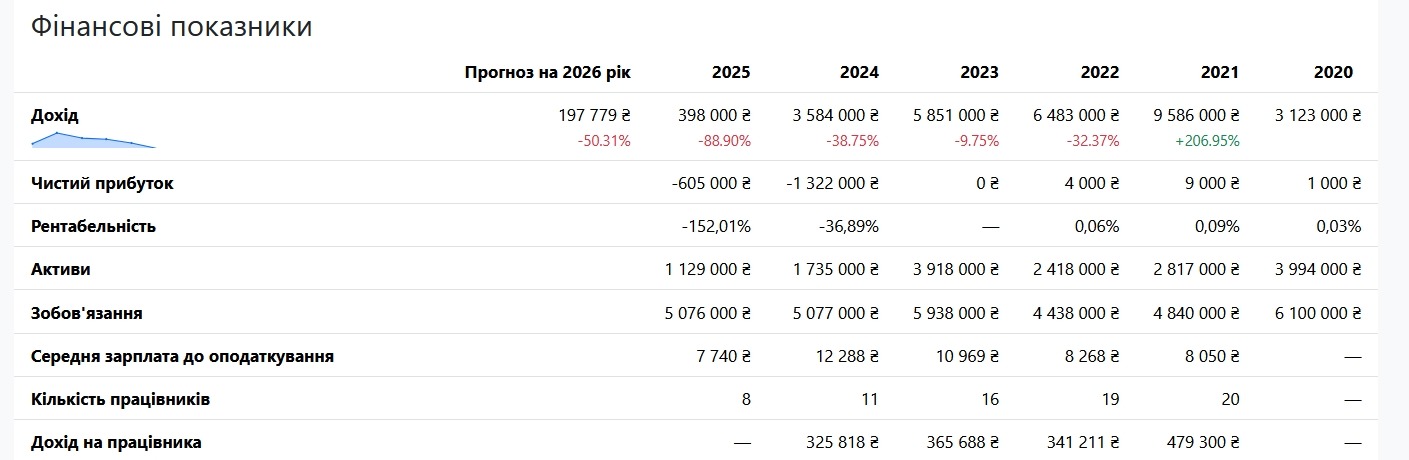
Task: Click the Дохід row label
Action: (55, 115)
